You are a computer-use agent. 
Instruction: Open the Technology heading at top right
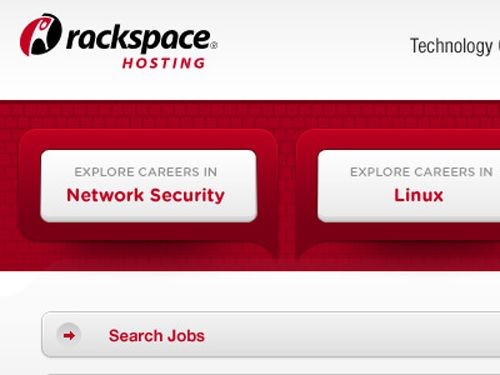pos(451,46)
